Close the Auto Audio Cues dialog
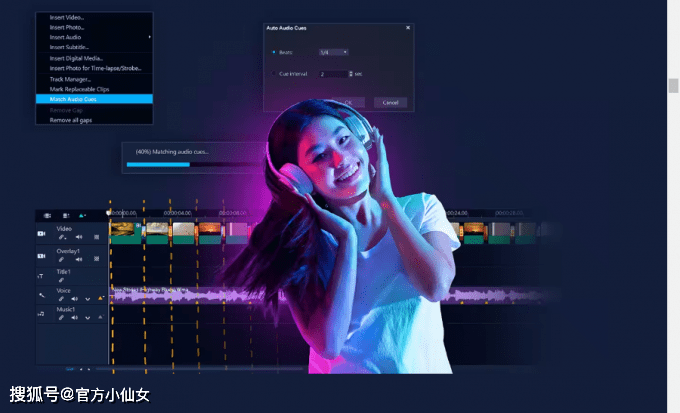The width and height of the screenshot is (680, 413). point(408,28)
